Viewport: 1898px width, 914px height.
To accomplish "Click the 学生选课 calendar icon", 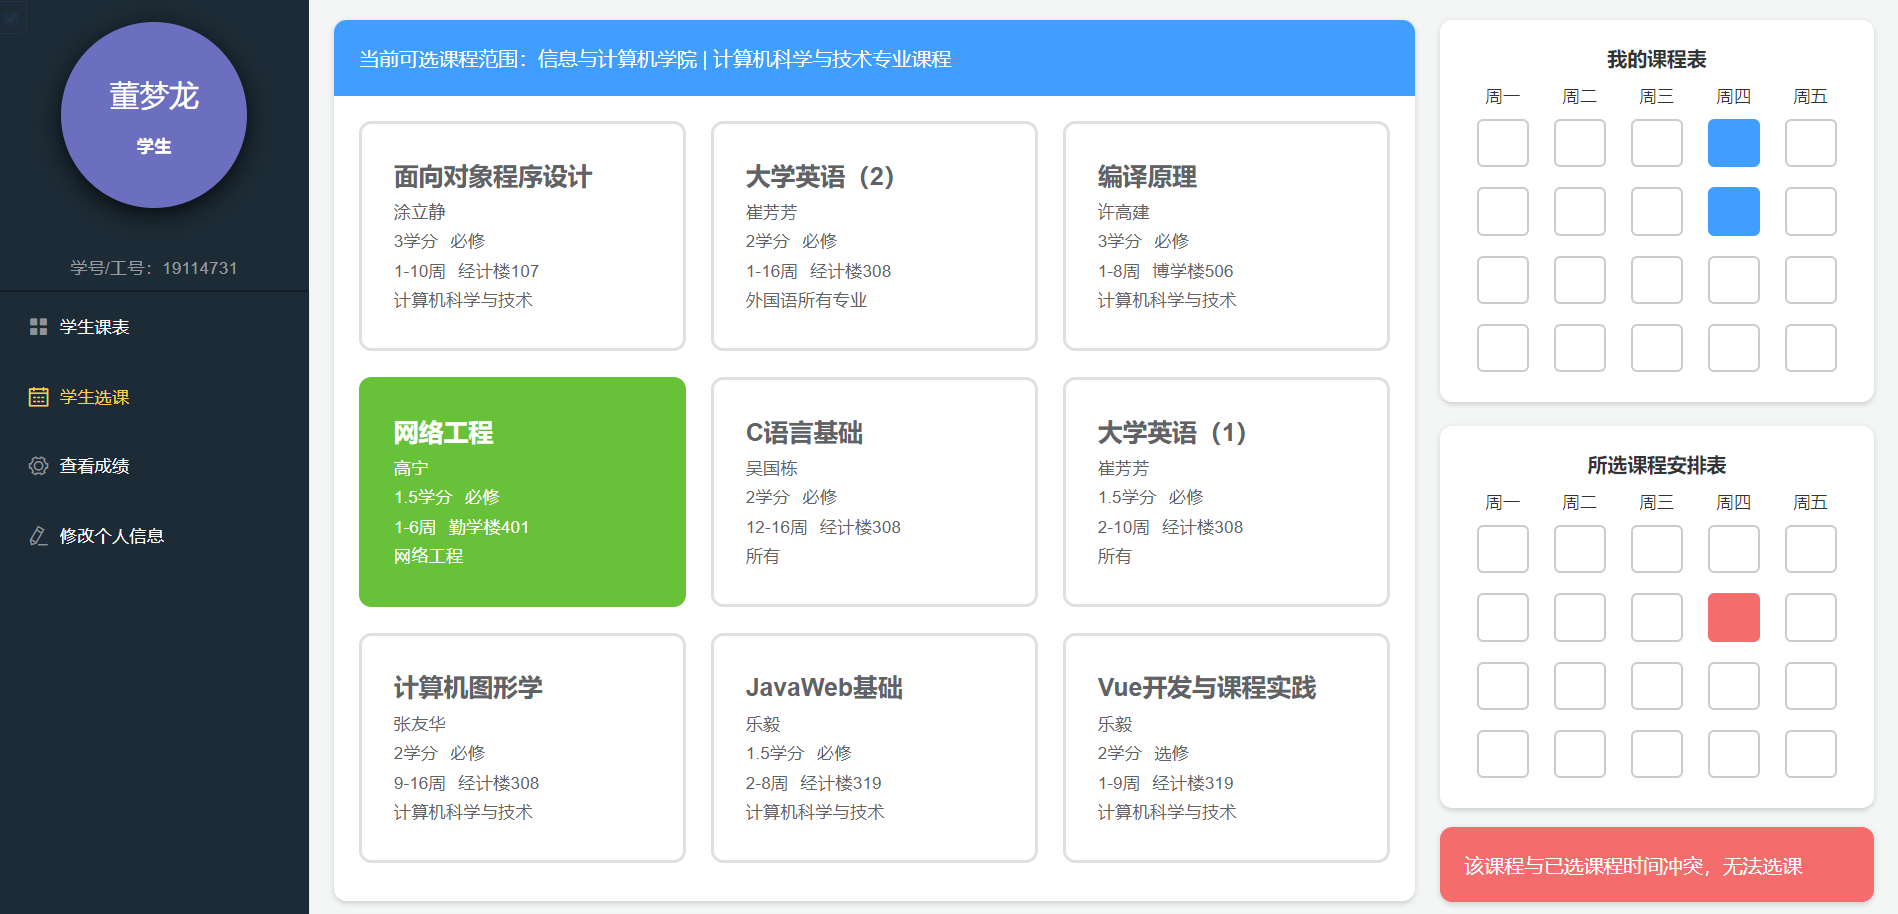I will [38, 397].
